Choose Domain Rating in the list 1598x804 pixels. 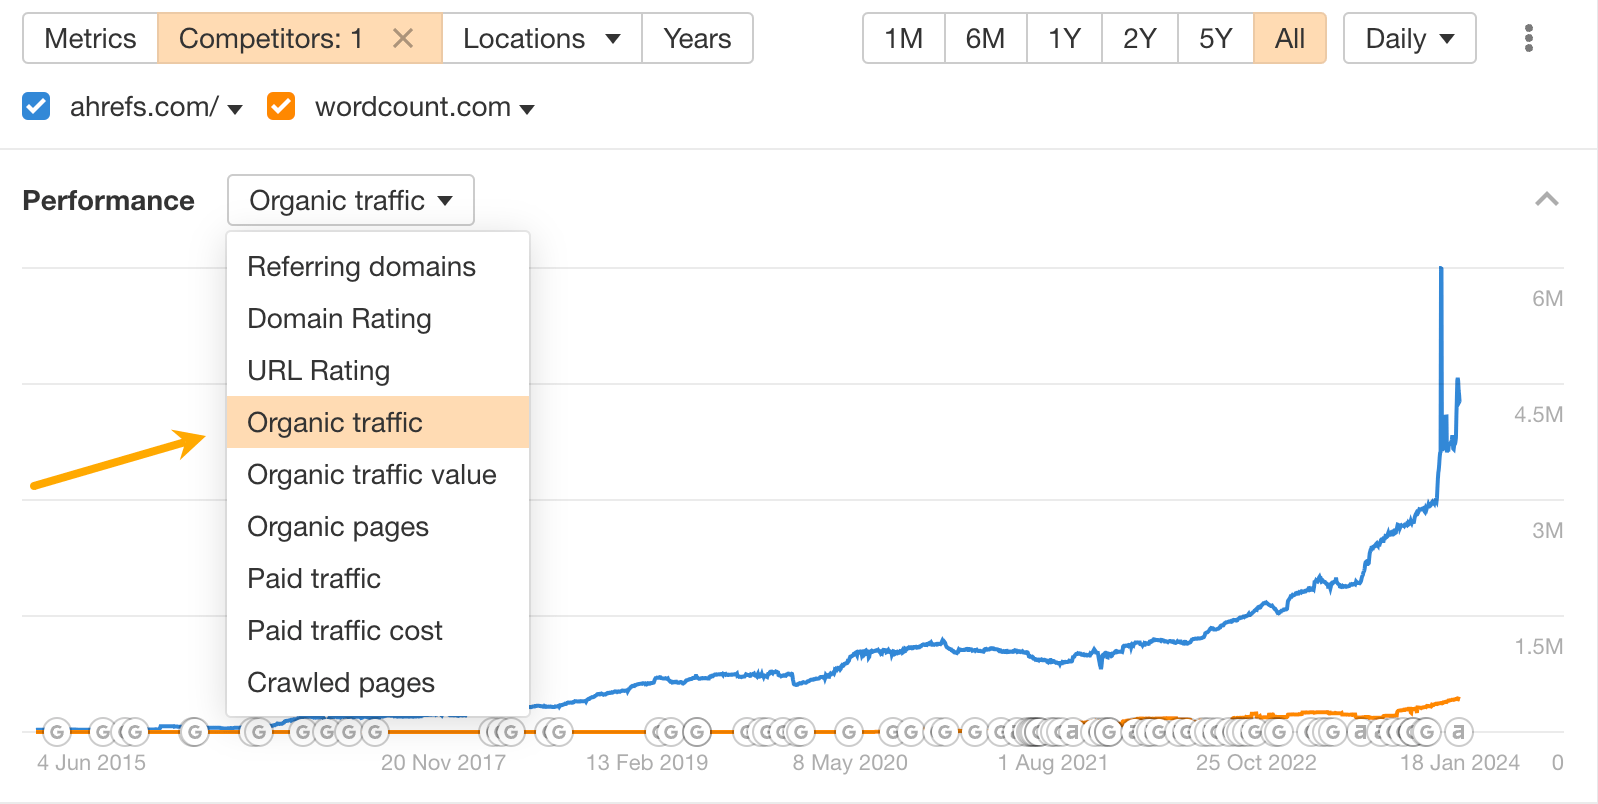[x=339, y=319]
